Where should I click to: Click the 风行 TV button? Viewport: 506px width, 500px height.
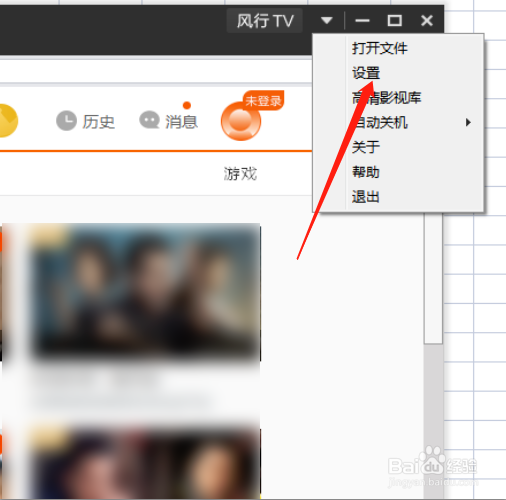(x=265, y=21)
